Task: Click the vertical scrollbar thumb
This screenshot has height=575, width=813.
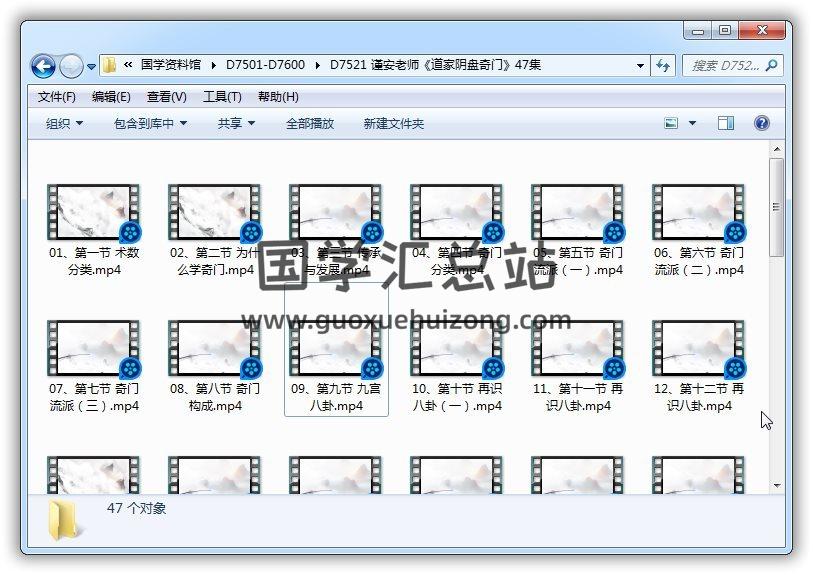Action: 776,206
